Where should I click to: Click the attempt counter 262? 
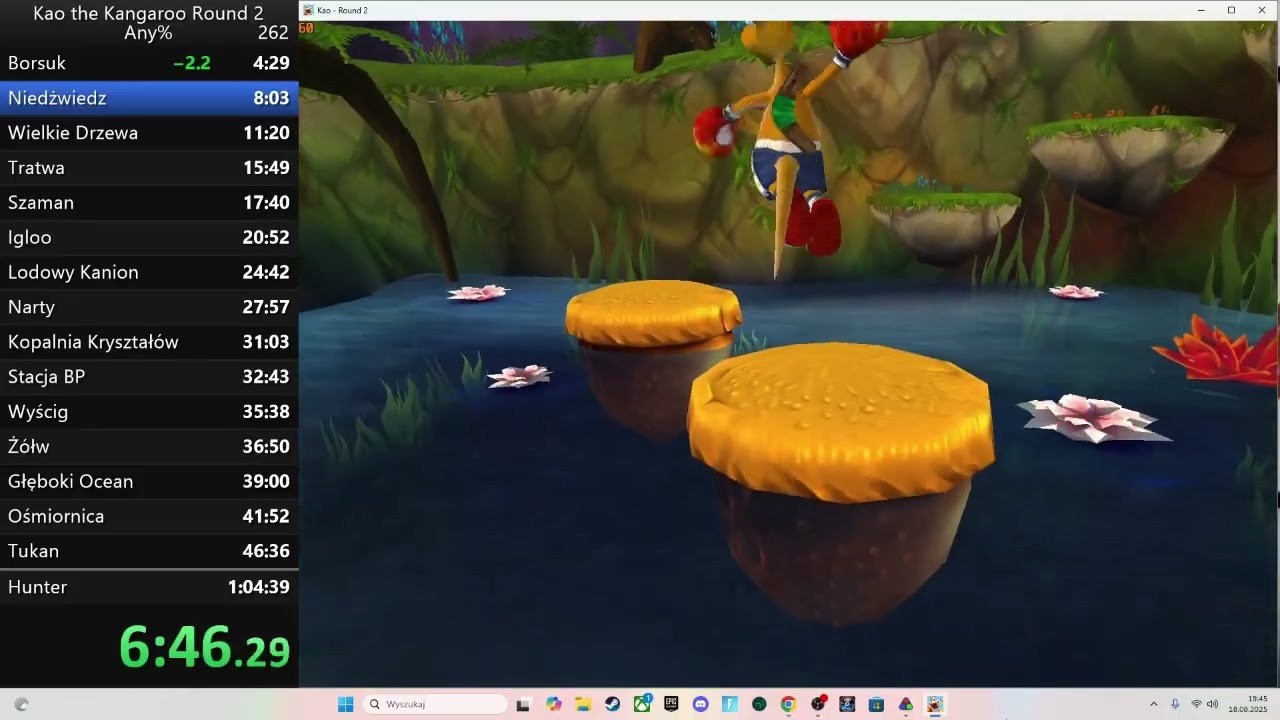coord(273,33)
